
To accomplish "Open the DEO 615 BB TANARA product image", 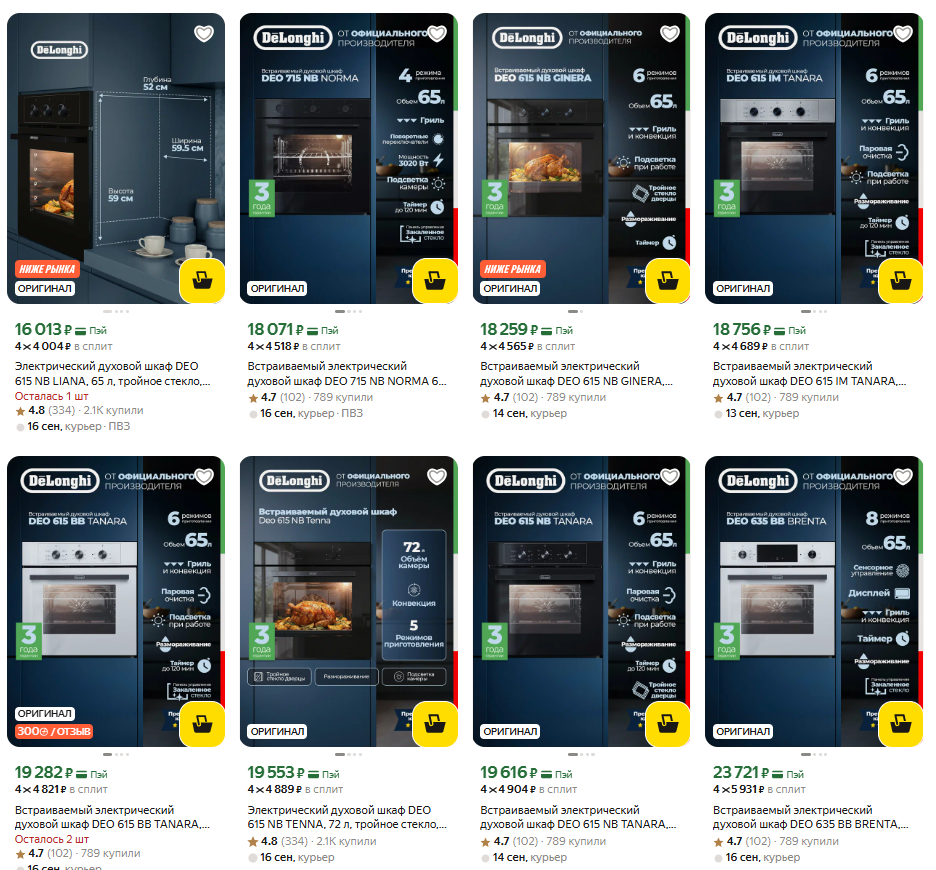I will (x=116, y=601).
